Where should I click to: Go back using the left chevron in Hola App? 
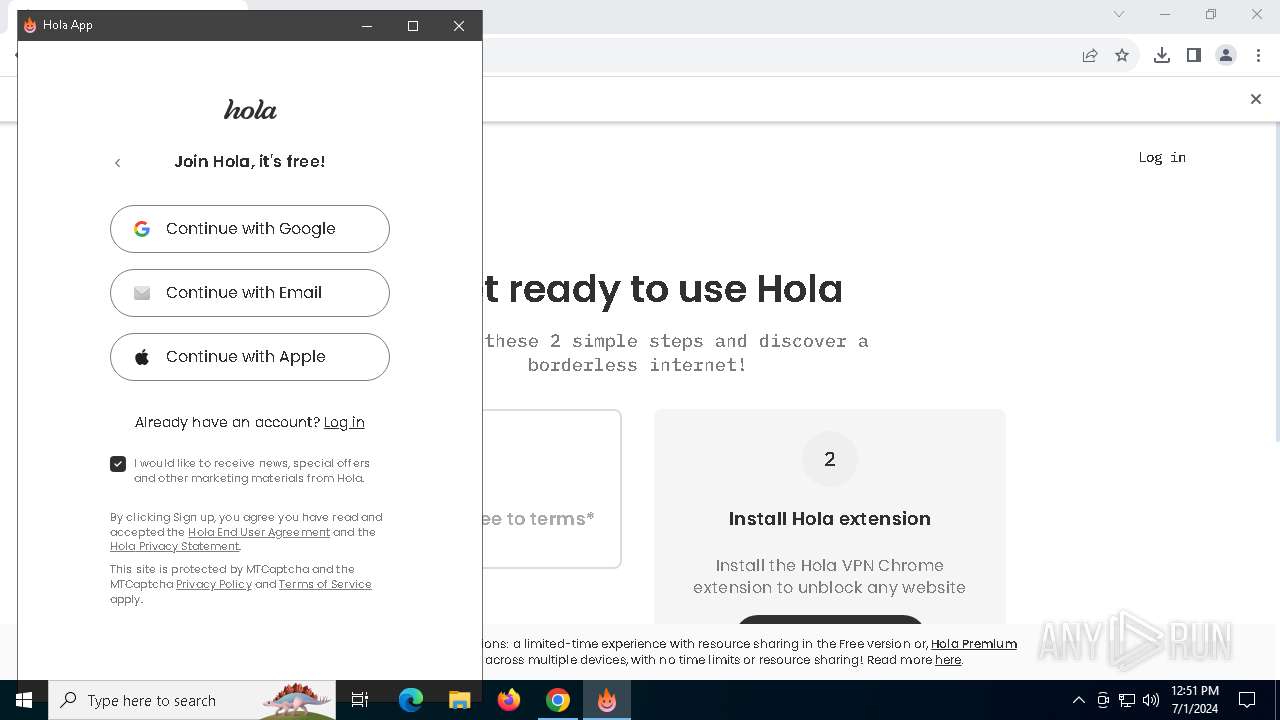pyautogui.click(x=117, y=162)
